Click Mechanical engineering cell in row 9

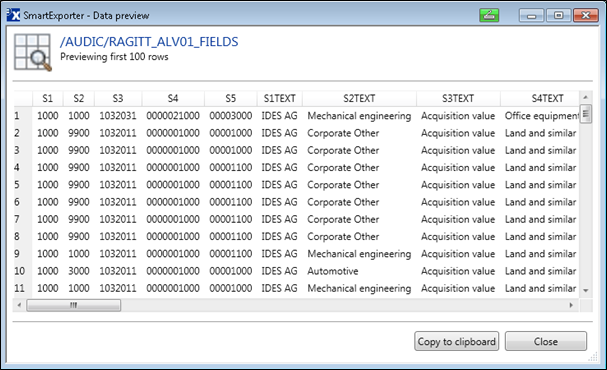coord(359,254)
